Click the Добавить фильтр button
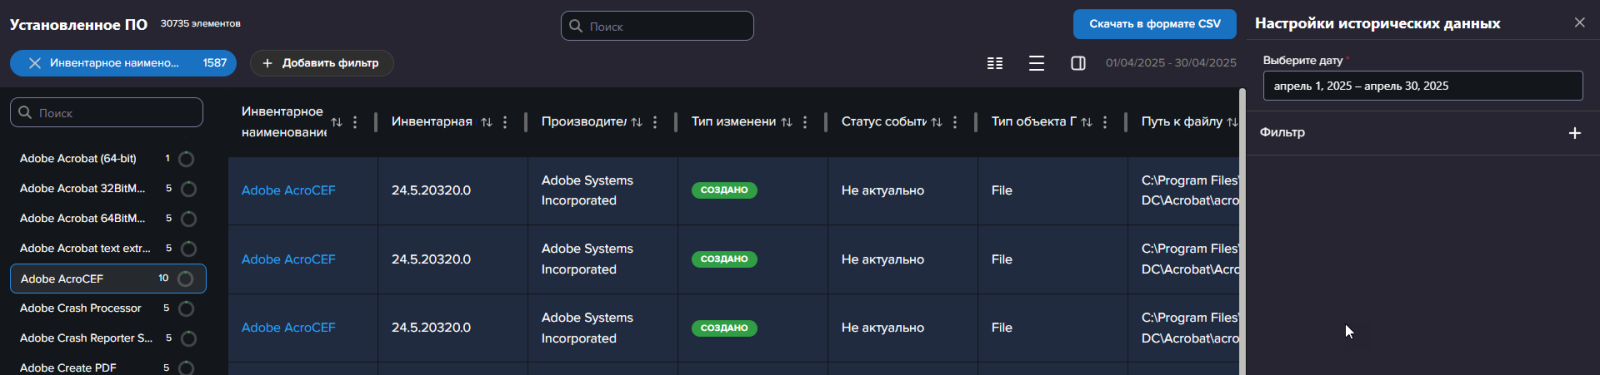 321,63
